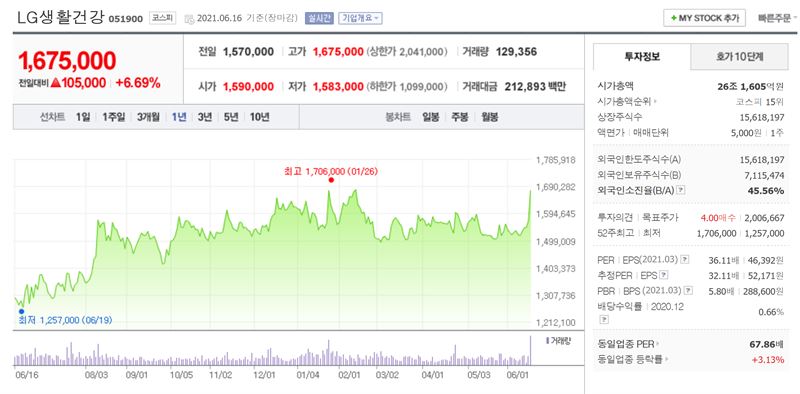Click the 상한가 2,041,000 text
The image size is (800, 394).
pyautogui.click(x=407, y=52)
